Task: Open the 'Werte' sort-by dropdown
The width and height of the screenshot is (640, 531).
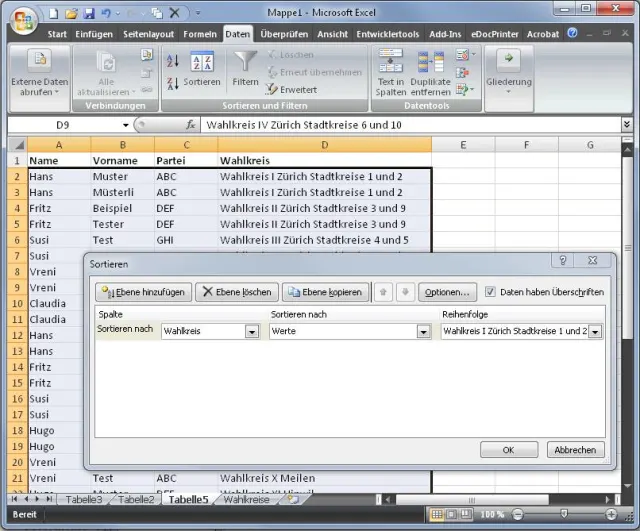Action: pyautogui.click(x=423, y=331)
